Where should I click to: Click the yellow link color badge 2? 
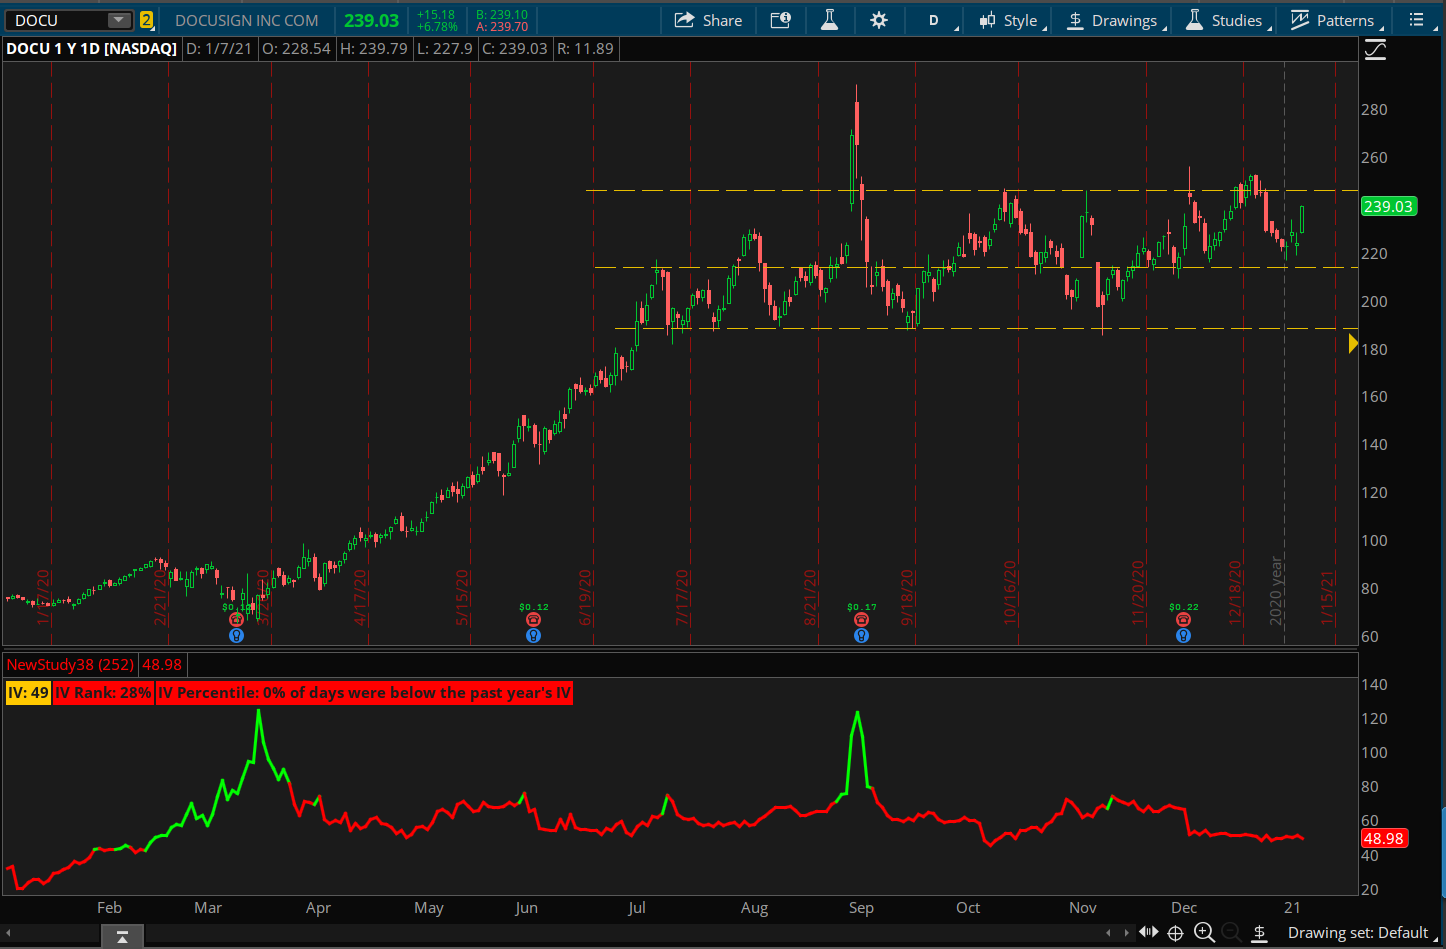tap(146, 20)
